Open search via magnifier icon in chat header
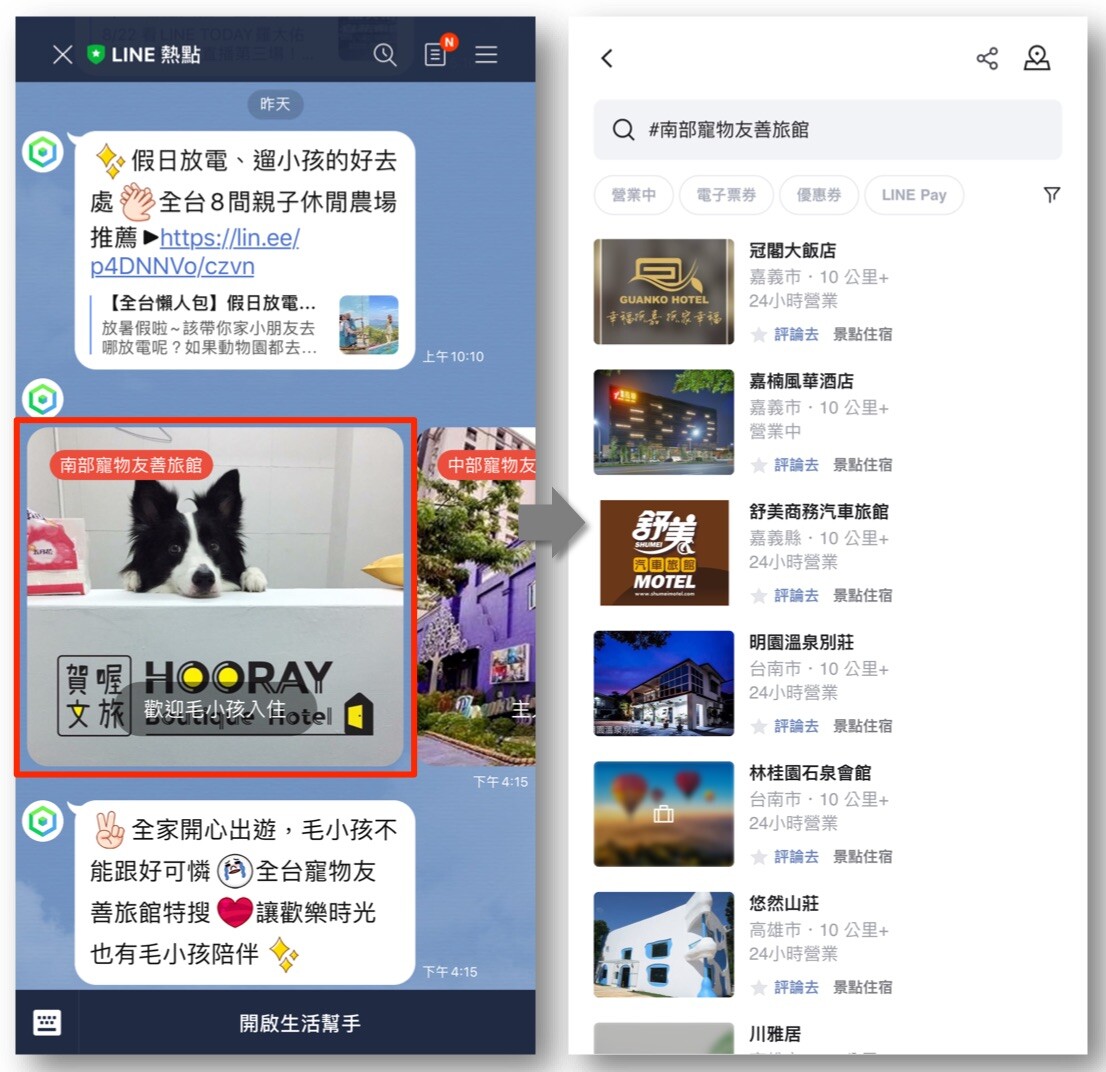The height and width of the screenshot is (1072, 1106). 384,54
